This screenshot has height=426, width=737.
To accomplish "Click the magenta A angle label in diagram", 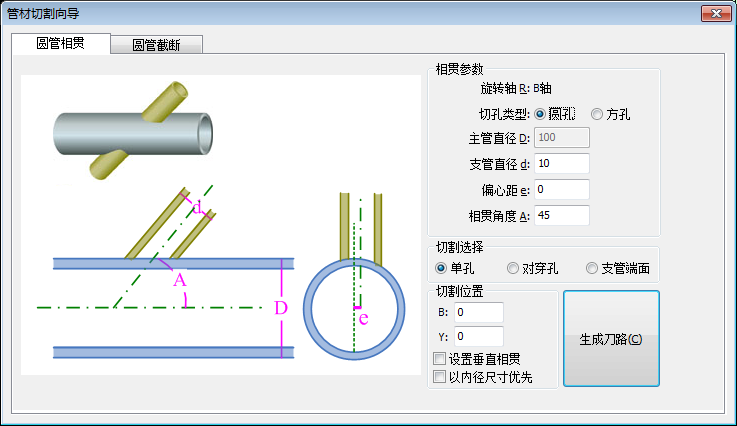I will click(x=180, y=280).
